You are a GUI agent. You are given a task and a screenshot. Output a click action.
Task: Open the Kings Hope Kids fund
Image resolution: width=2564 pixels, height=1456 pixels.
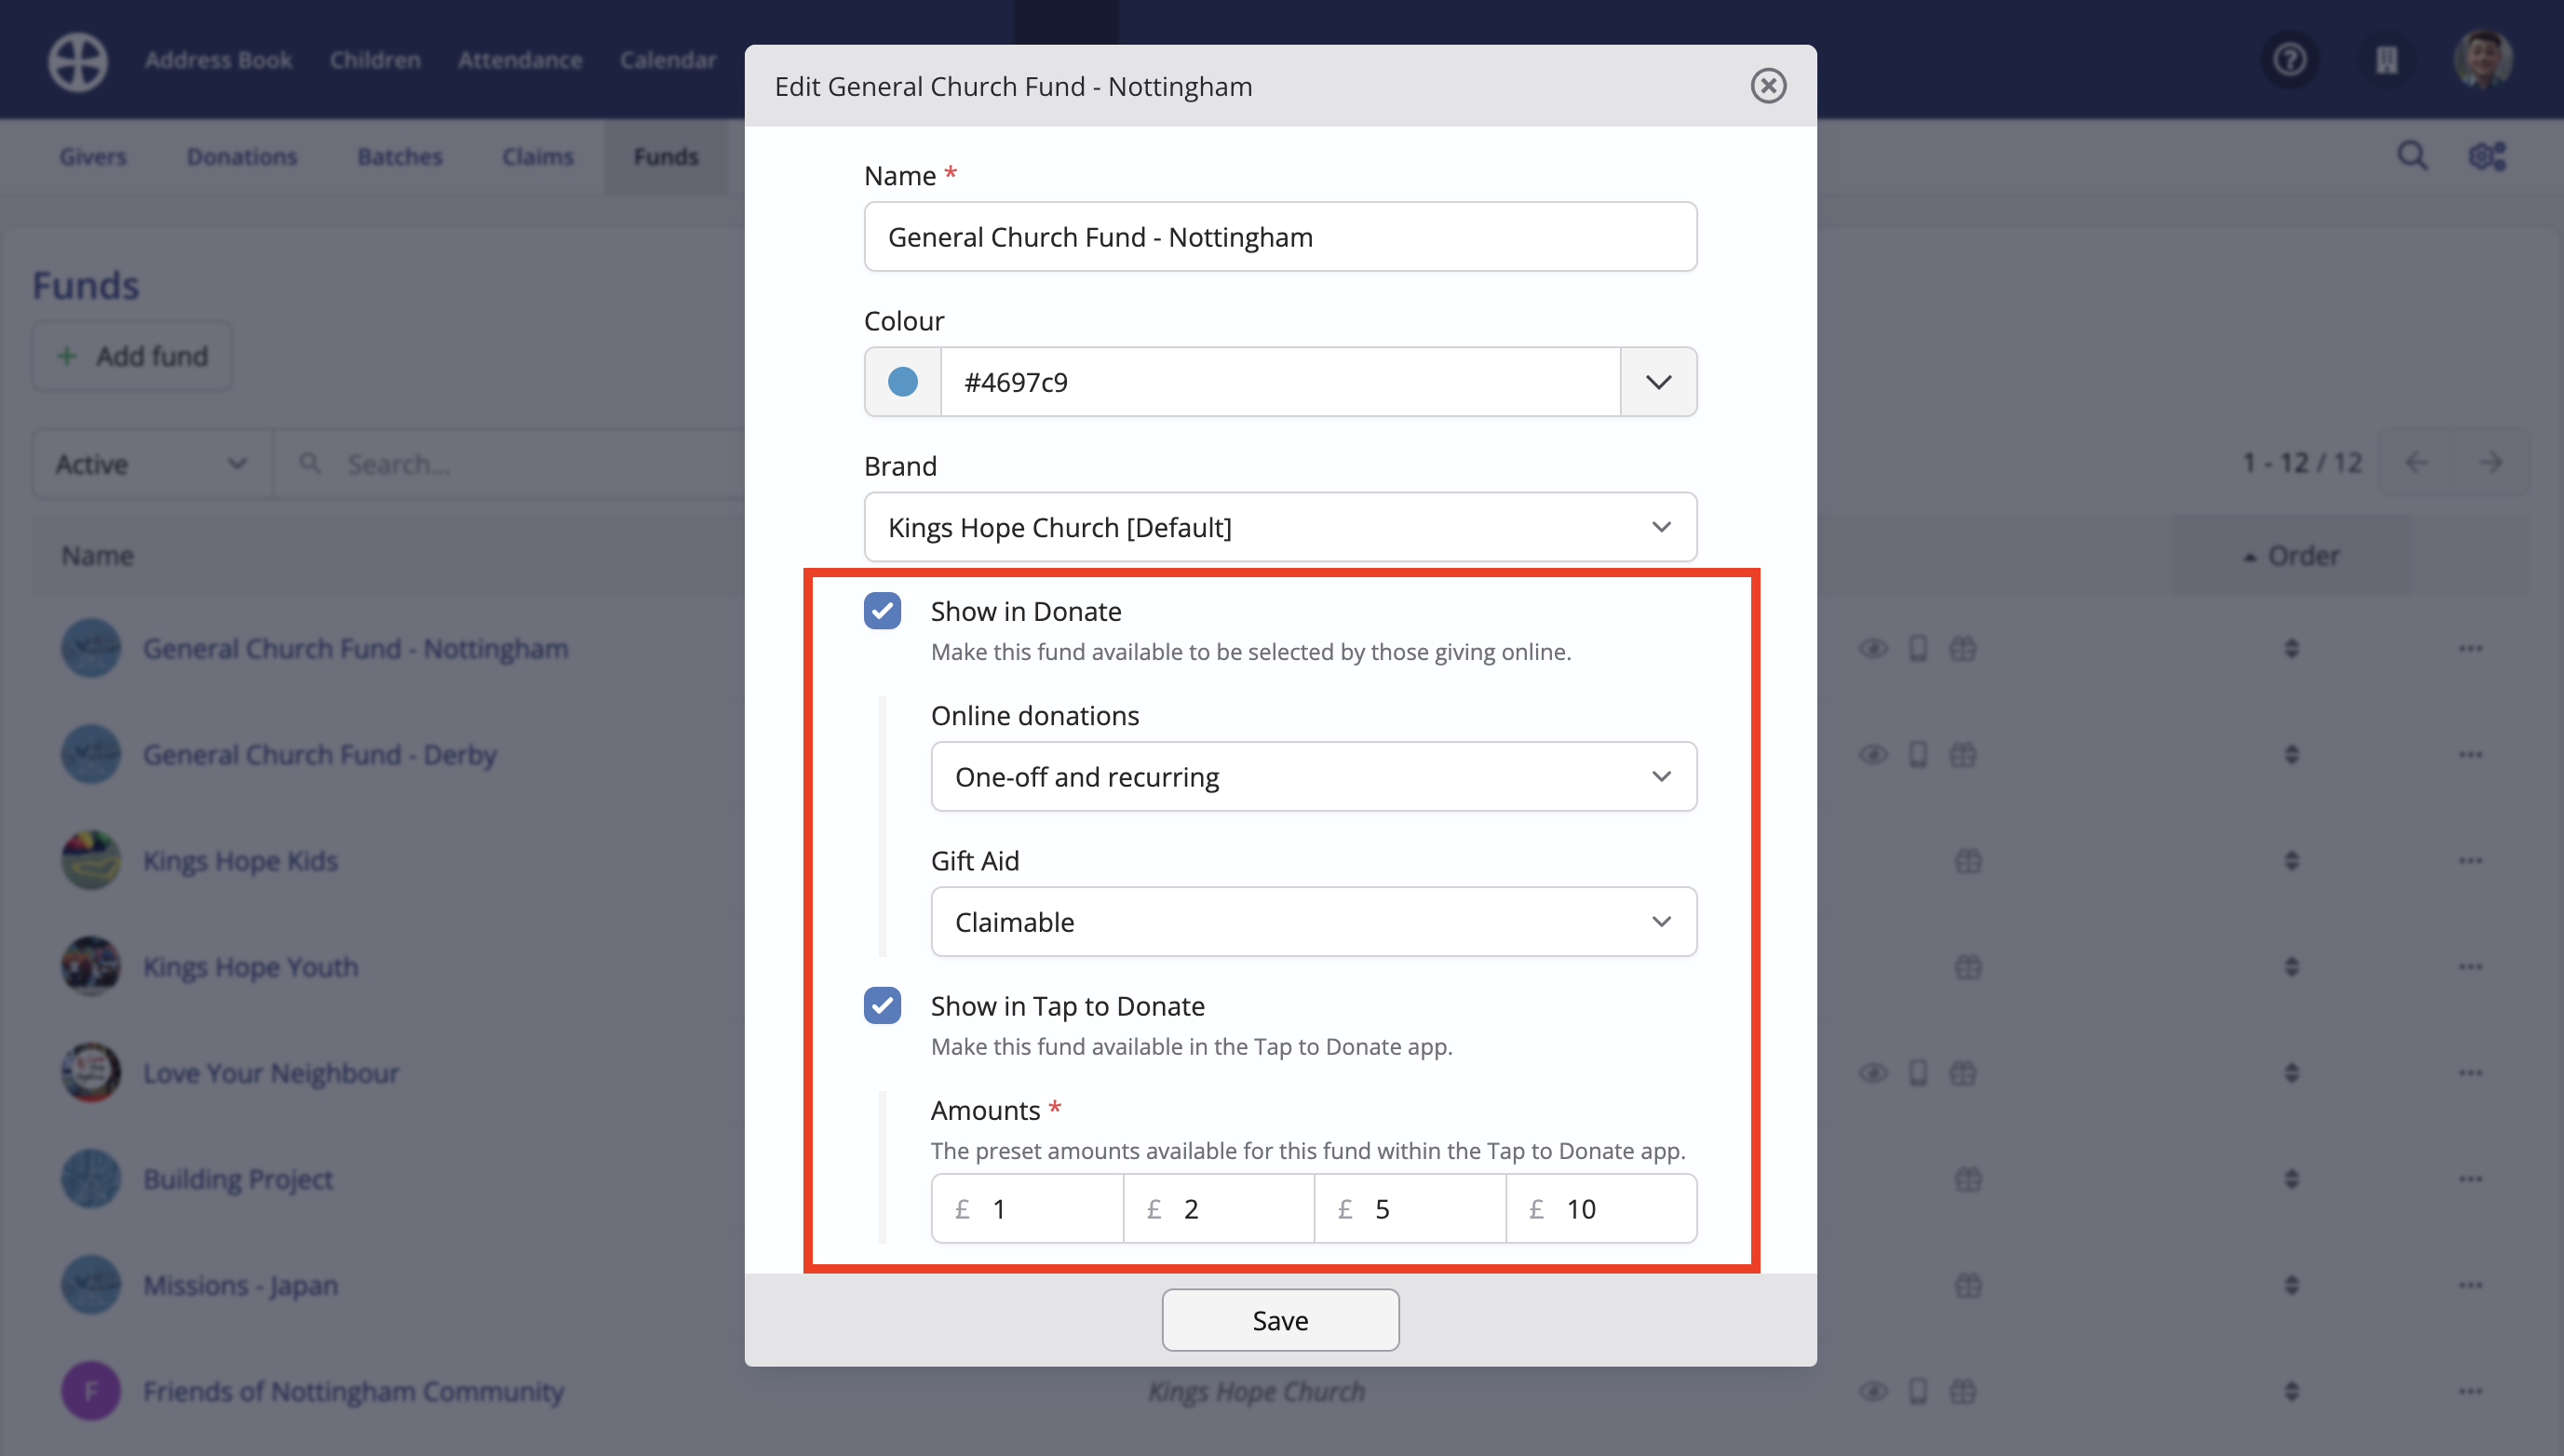coord(241,861)
